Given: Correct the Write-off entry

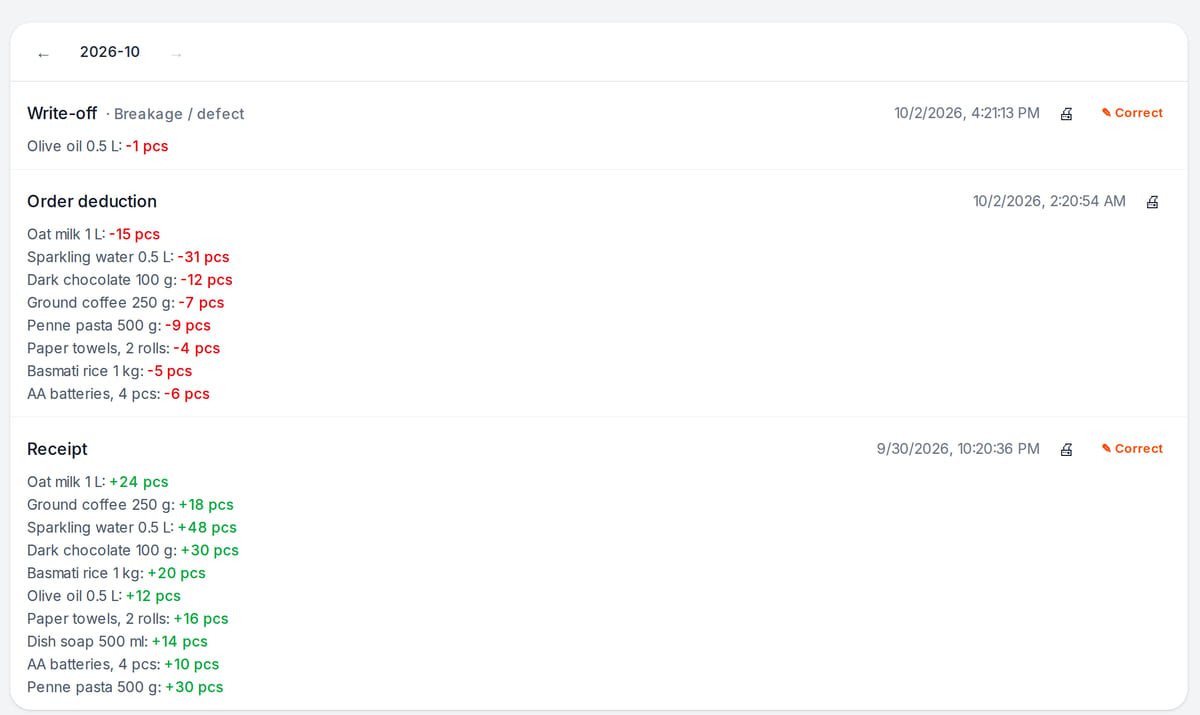Looking at the screenshot, I should coord(1132,113).
